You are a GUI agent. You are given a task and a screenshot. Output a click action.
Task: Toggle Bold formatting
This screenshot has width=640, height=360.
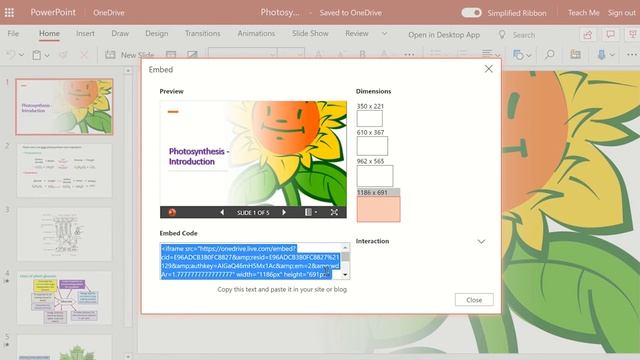(362, 54)
